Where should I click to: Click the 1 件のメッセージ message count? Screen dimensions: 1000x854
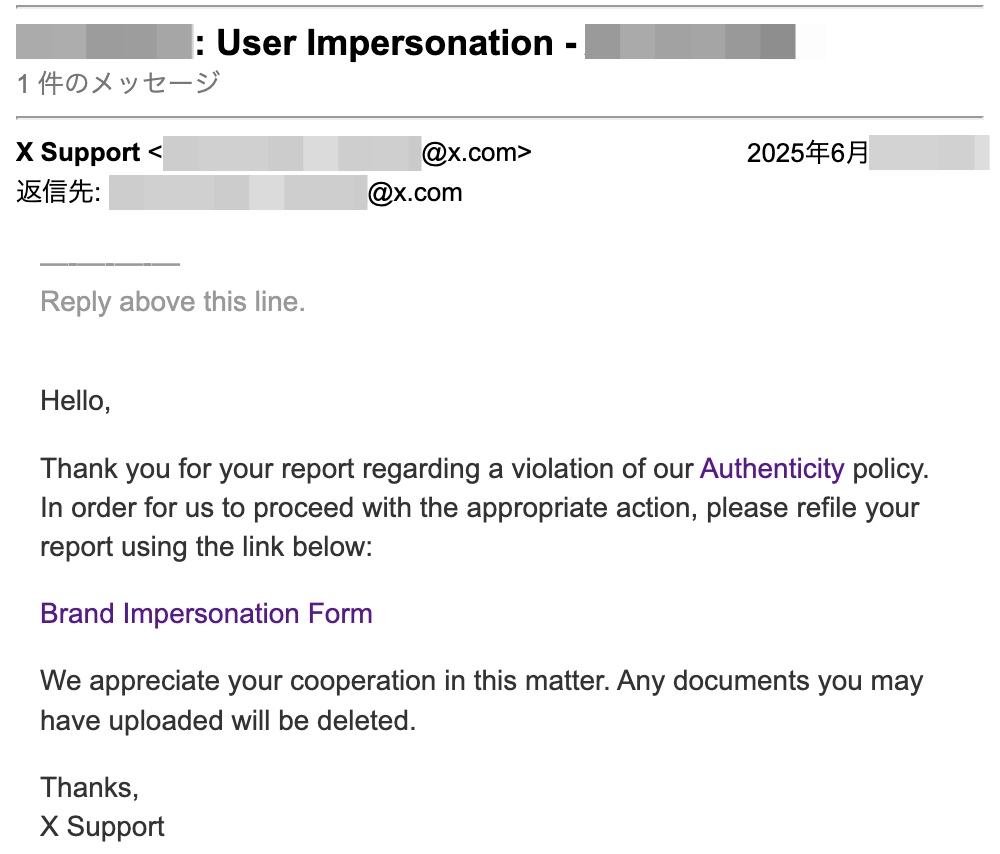point(118,83)
